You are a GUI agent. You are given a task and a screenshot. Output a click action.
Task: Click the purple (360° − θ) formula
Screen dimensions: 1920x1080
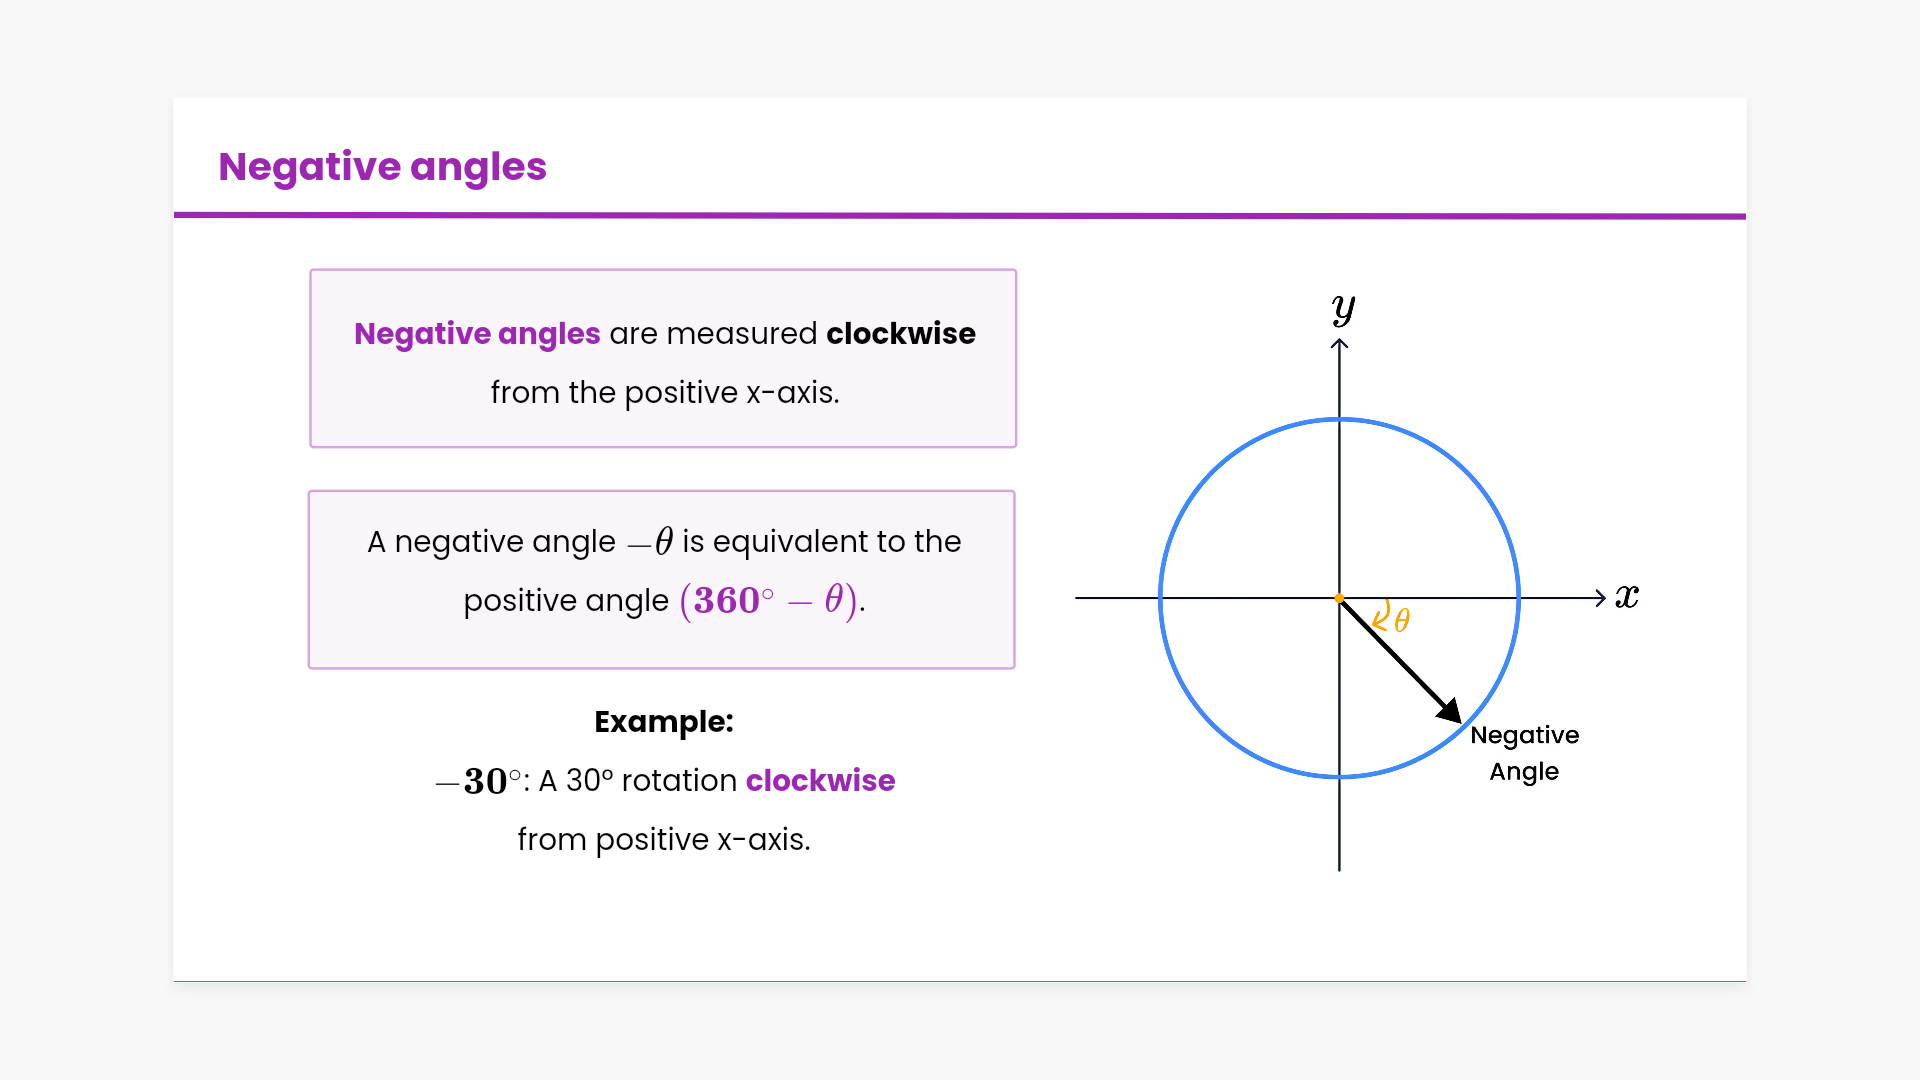(x=768, y=601)
